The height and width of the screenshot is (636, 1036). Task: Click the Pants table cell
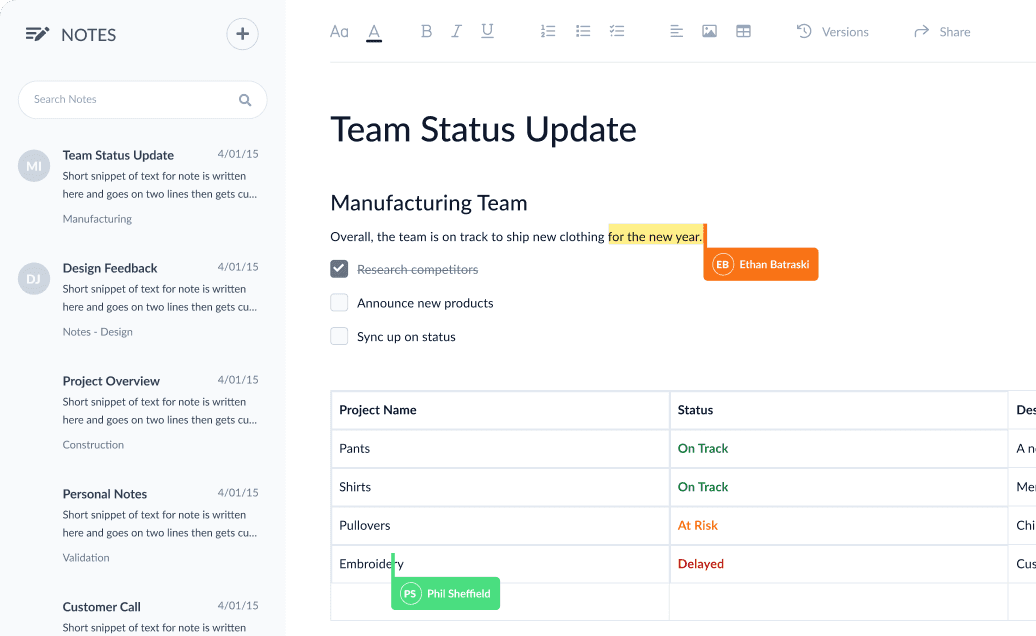(500, 448)
